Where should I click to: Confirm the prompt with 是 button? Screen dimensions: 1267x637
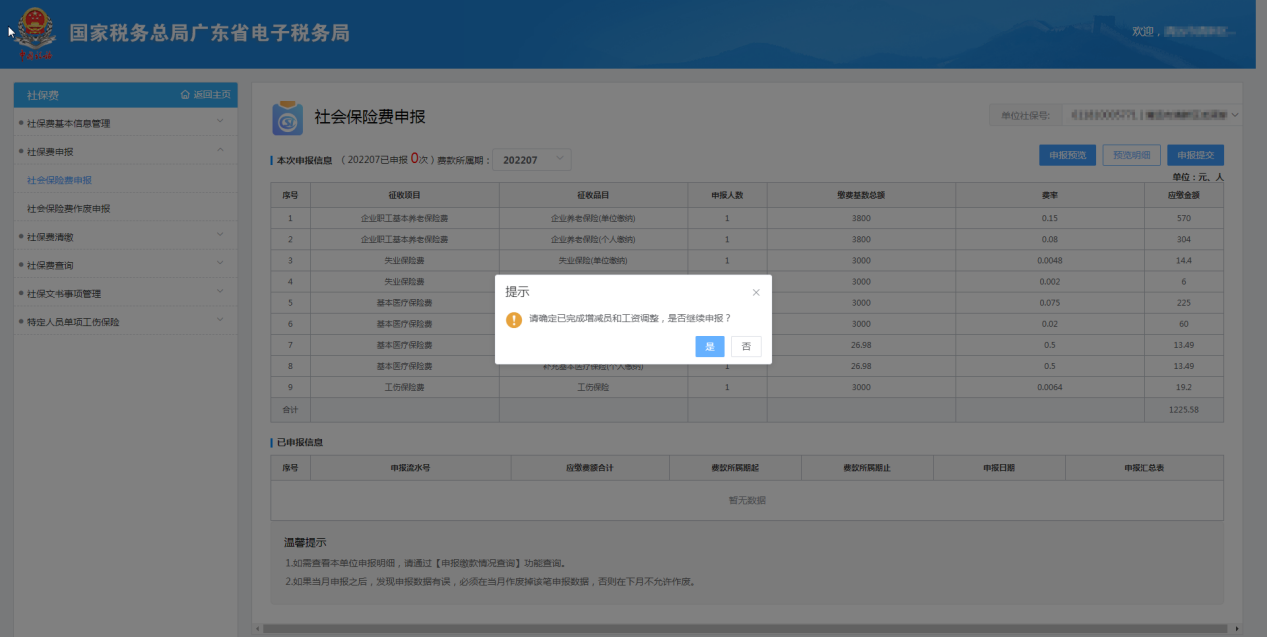(709, 346)
